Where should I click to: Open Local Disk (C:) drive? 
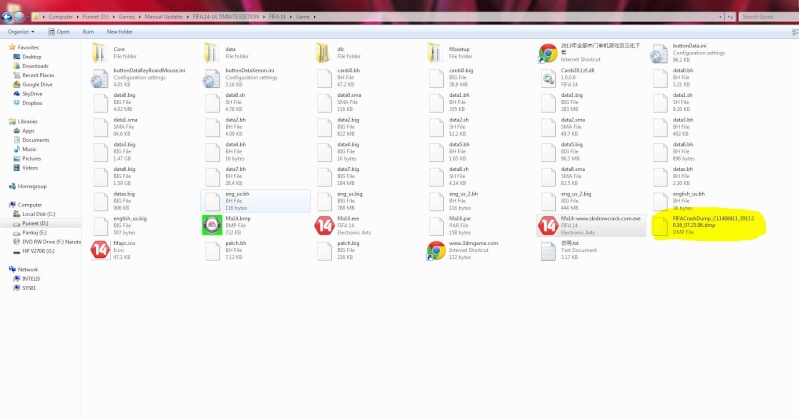coord(38,214)
